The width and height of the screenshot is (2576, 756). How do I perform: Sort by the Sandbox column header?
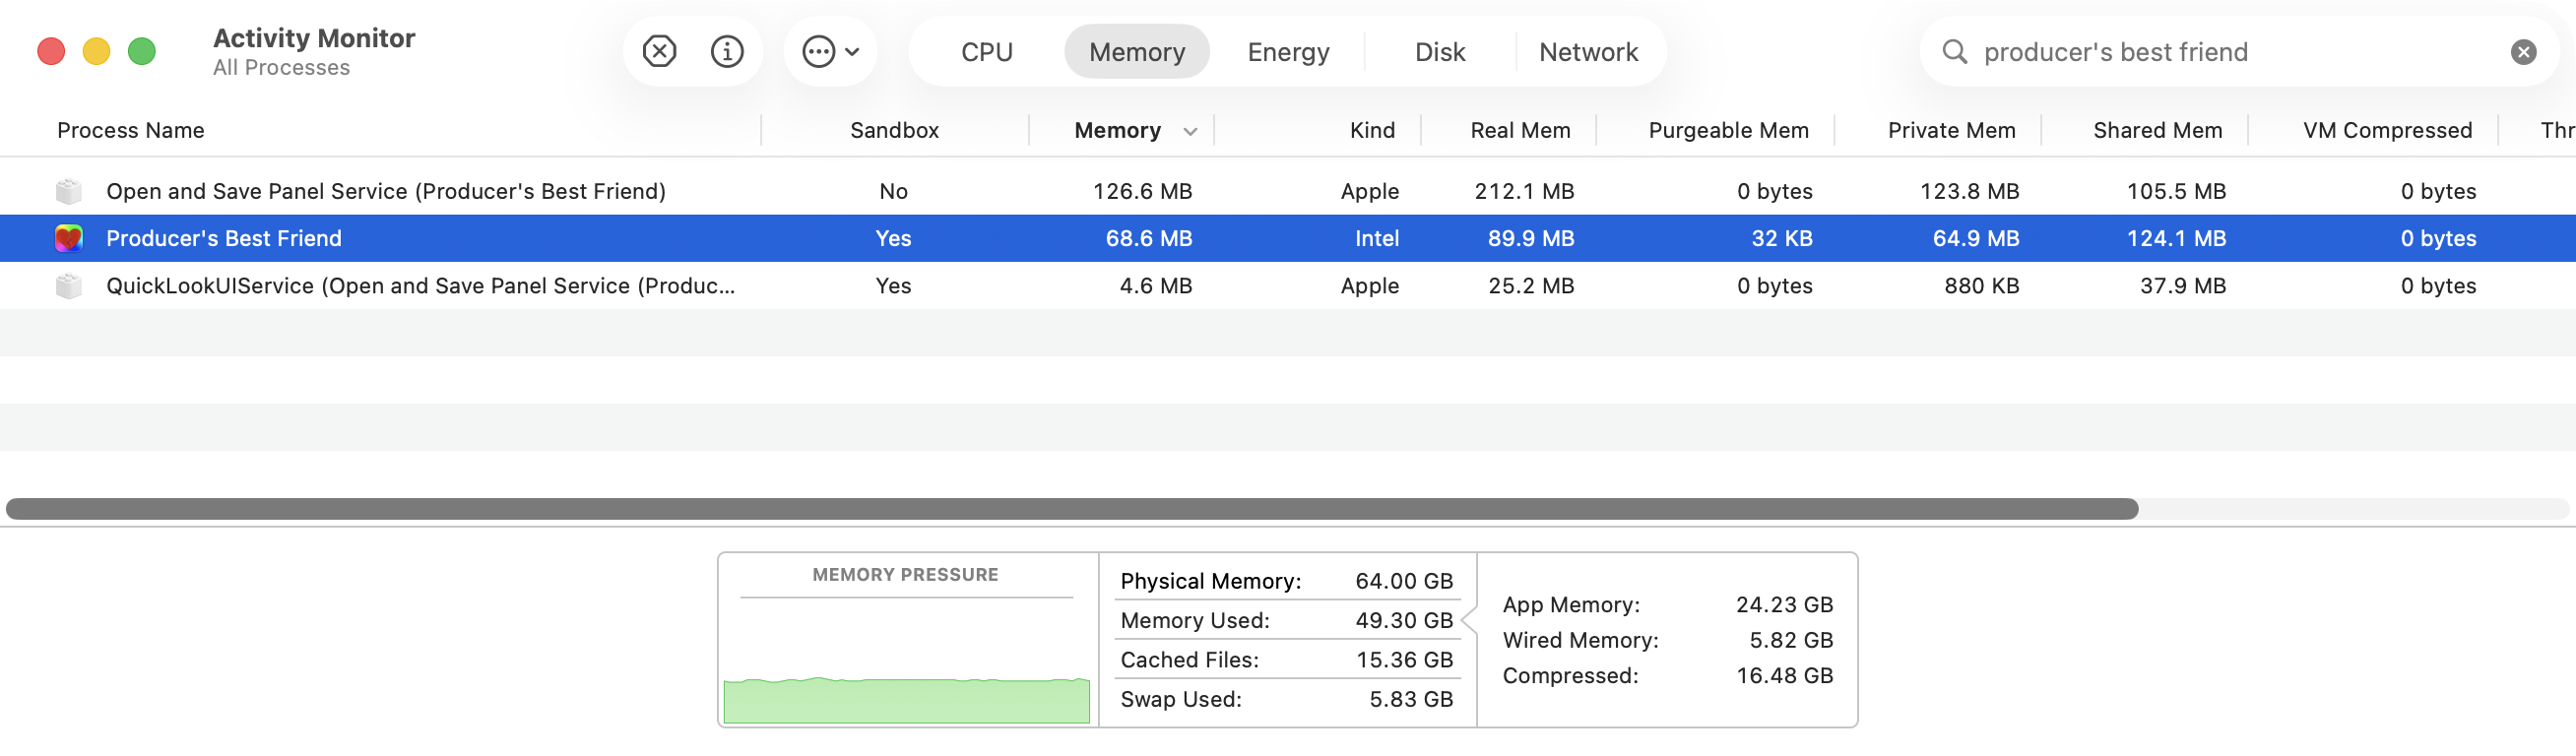click(x=894, y=131)
